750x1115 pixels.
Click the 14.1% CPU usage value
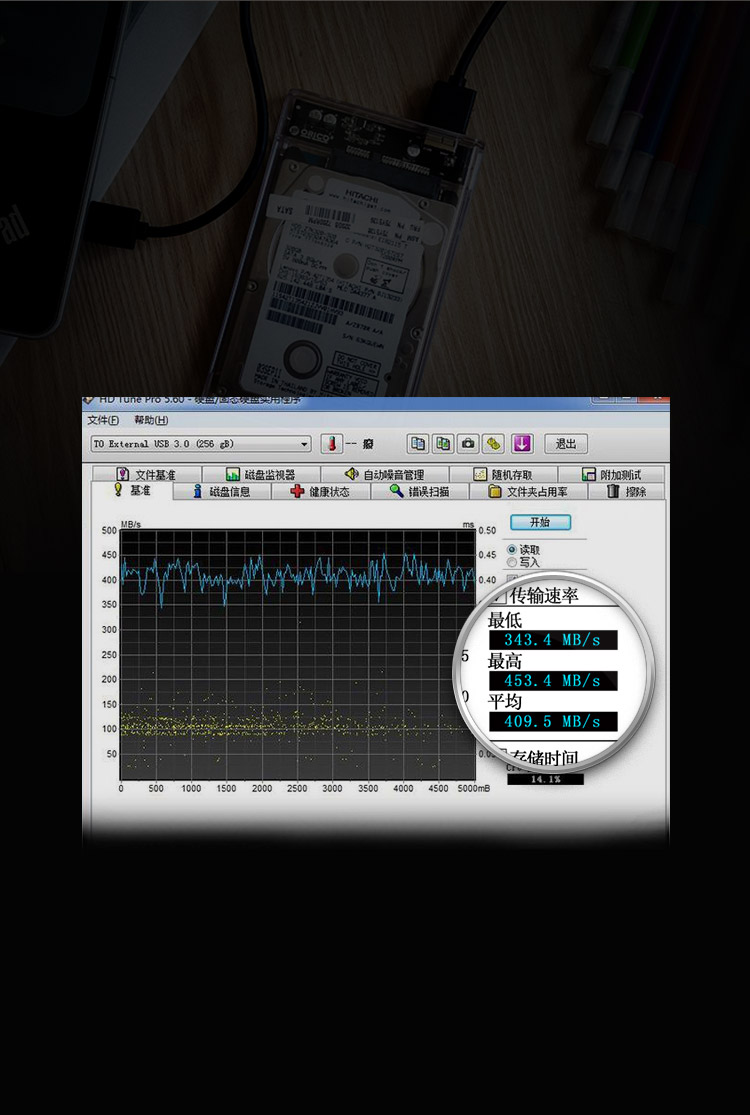(x=545, y=779)
